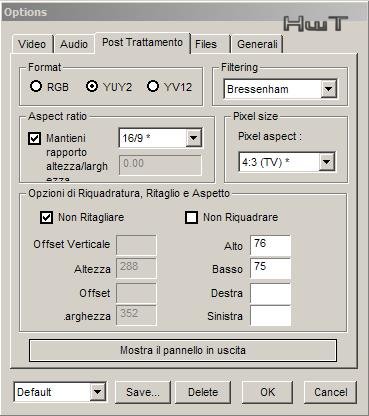Confirm settings with the OK button
This screenshot has width=369, height=416.
pyautogui.click(x=267, y=392)
